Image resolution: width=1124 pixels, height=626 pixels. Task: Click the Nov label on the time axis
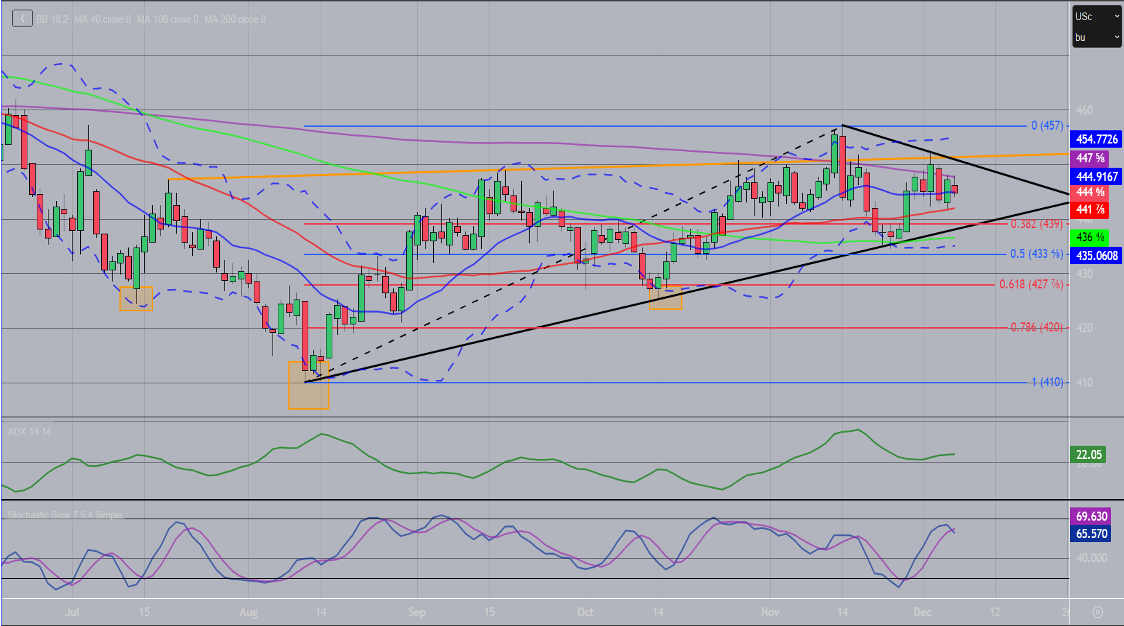click(x=769, y=609)
